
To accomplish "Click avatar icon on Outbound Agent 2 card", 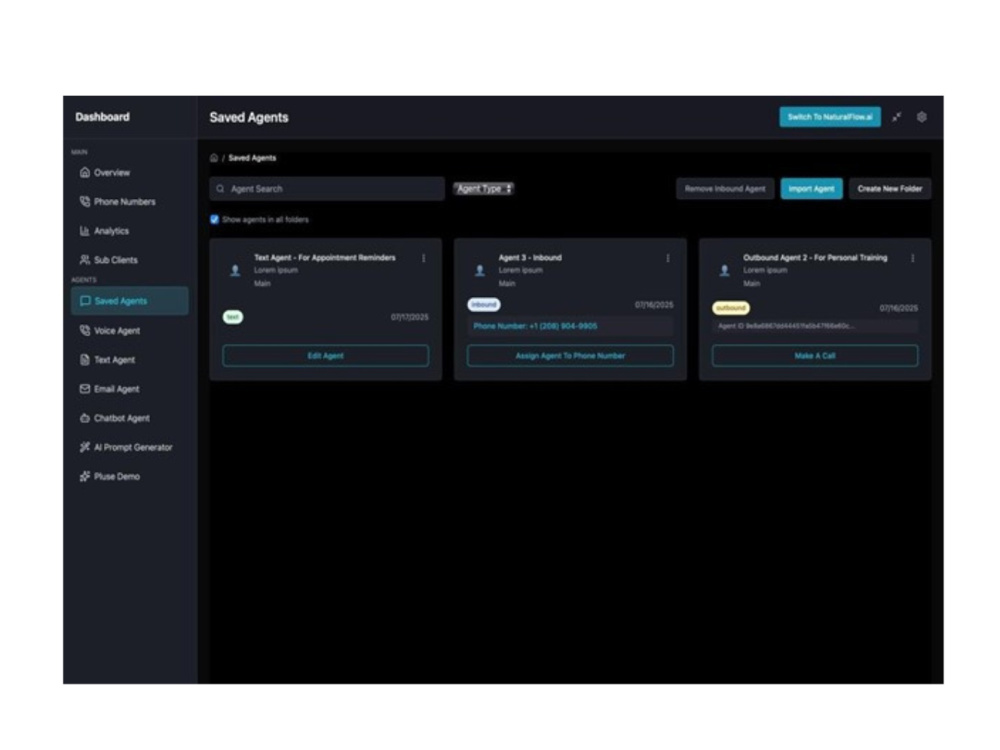I will (x=724, y=270).
